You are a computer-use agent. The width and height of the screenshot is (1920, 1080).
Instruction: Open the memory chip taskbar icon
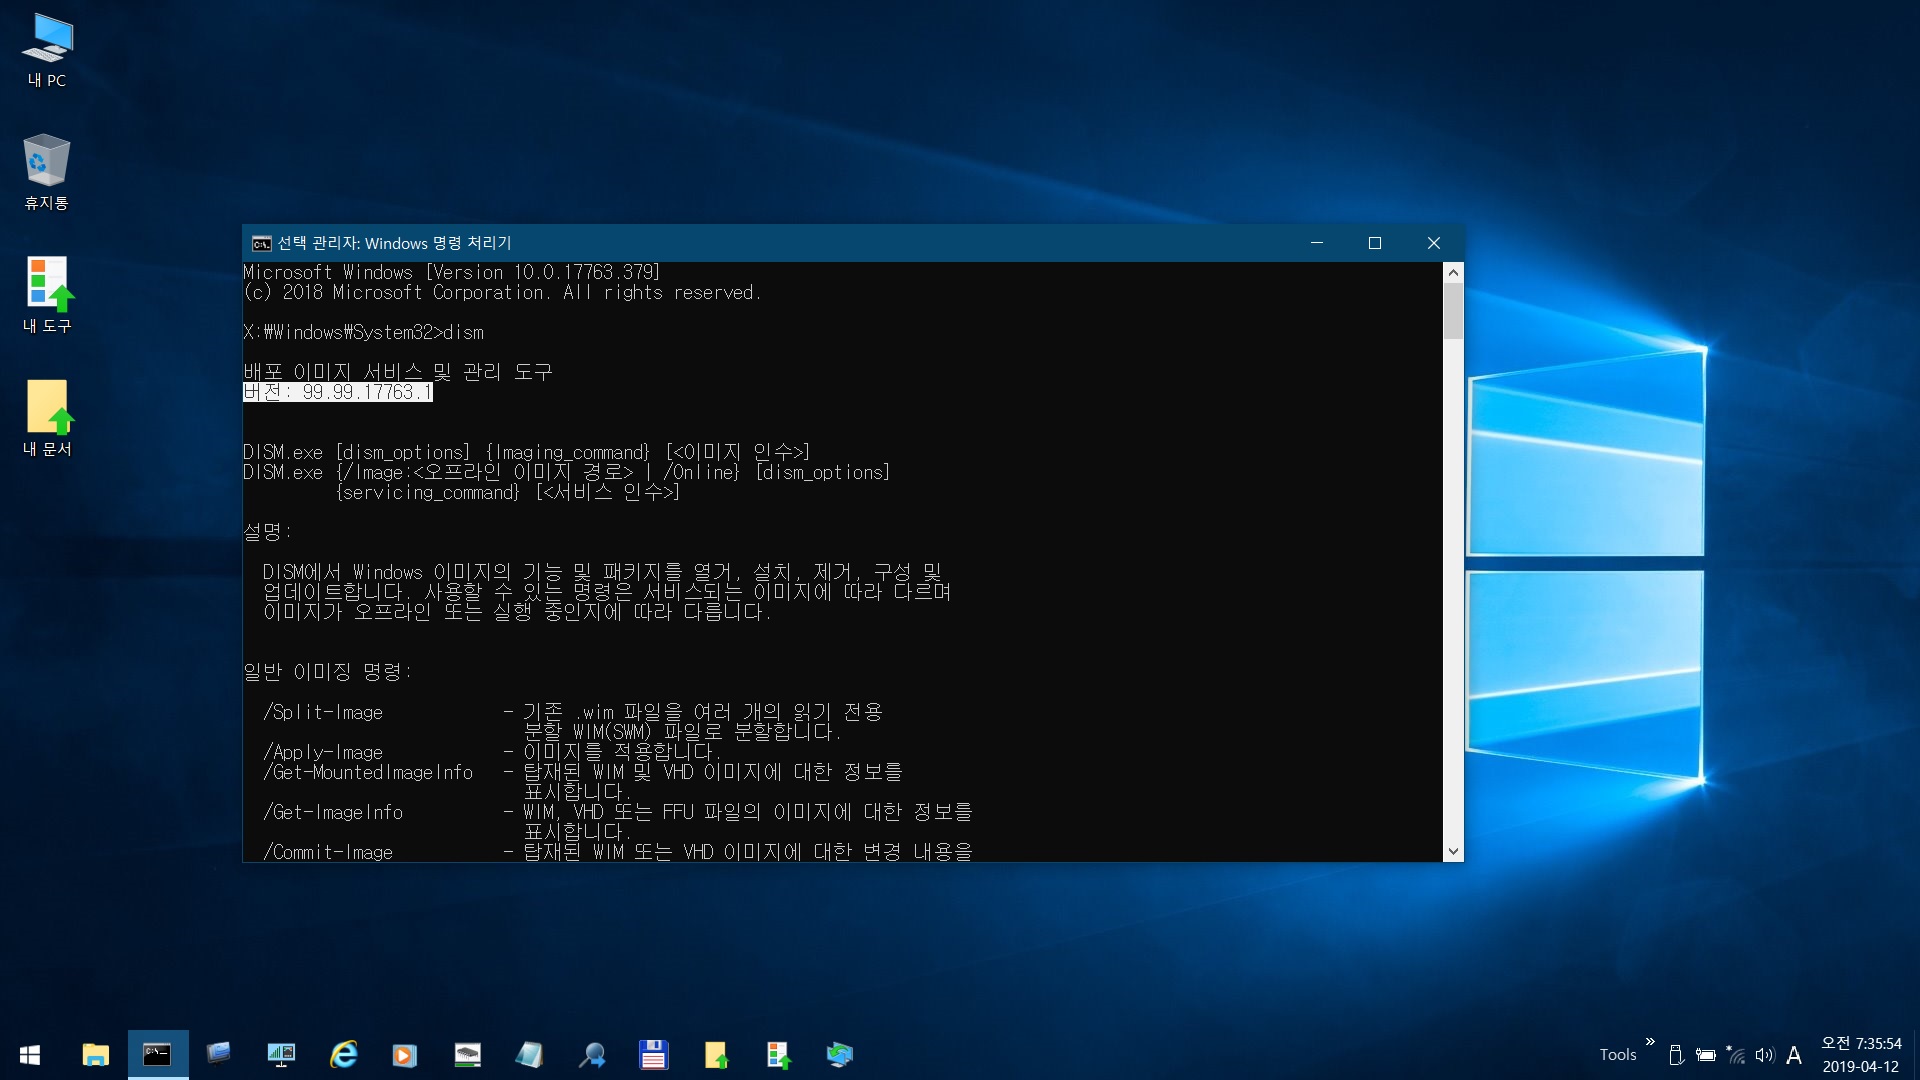467,1055
